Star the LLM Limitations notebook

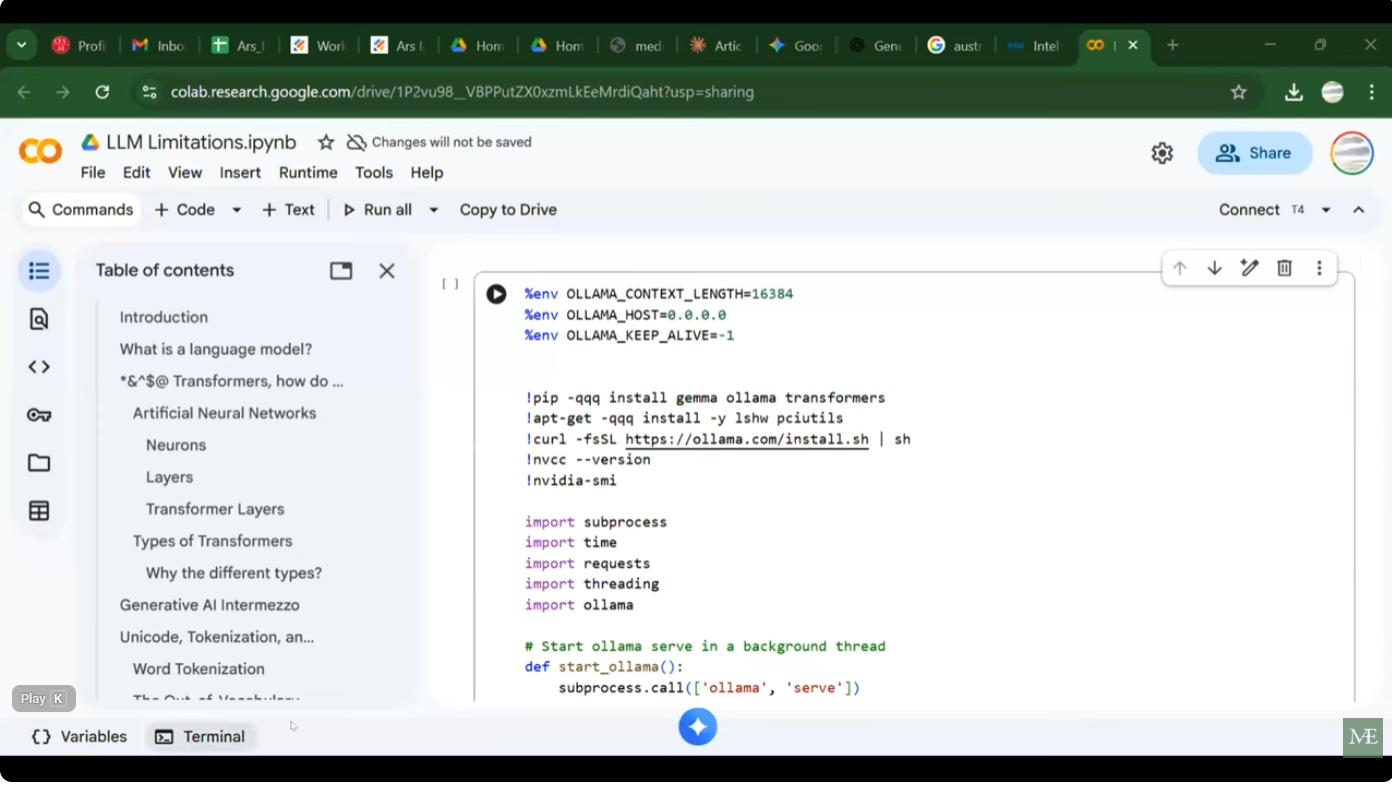pyautogui.click(x=326, y=142)
